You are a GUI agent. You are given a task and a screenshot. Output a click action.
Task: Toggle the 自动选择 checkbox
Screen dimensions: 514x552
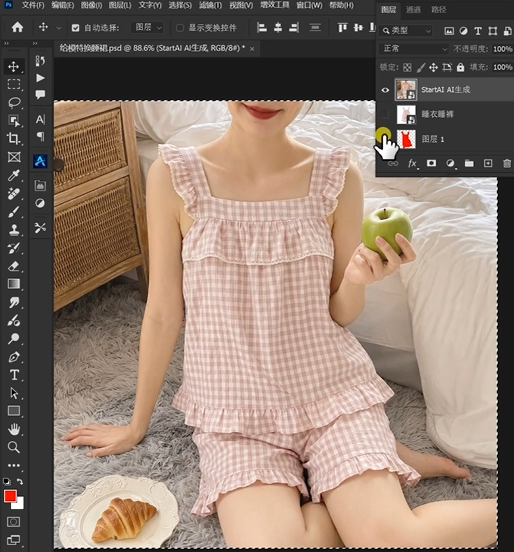75,28
